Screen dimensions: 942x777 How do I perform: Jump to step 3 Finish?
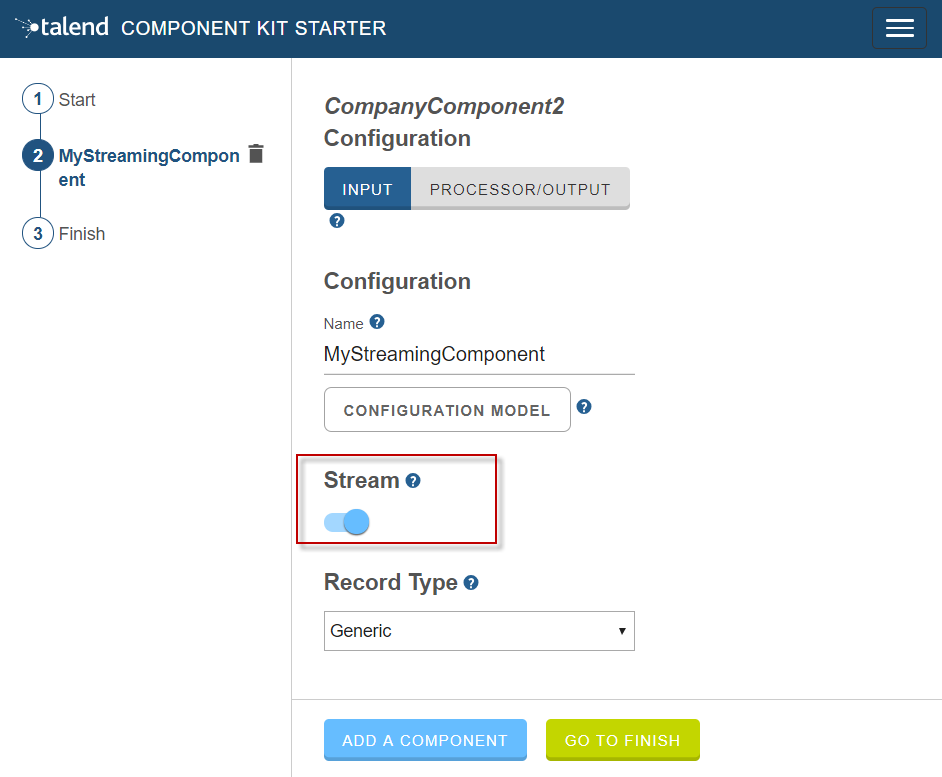point(82,234)
